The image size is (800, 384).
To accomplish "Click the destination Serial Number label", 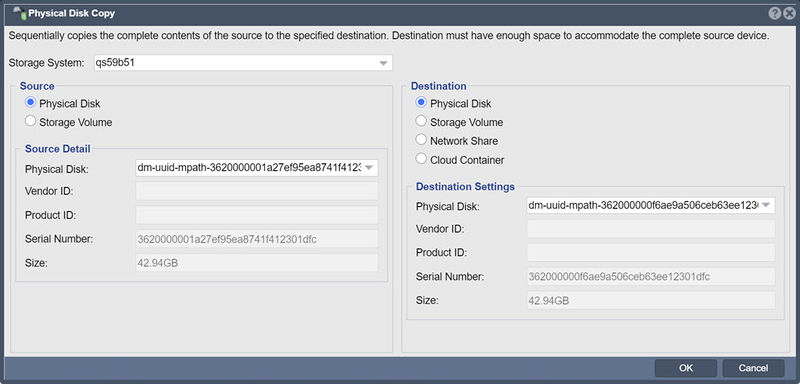I will (x=450, y=276).
